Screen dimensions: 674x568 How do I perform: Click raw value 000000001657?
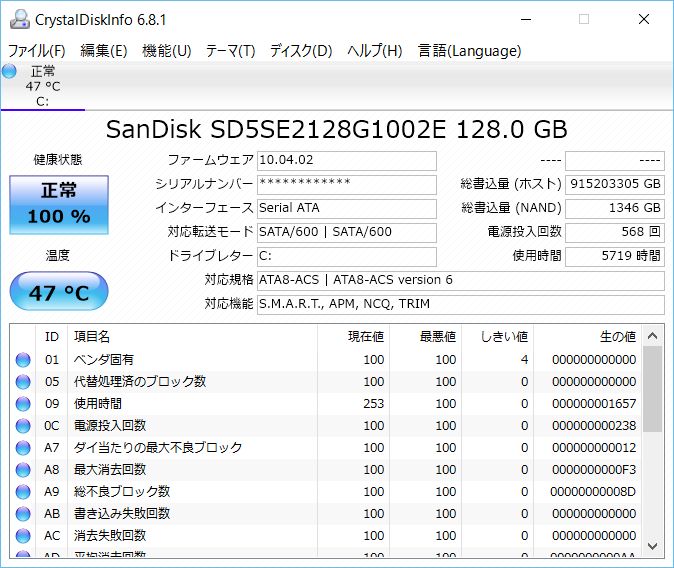pos(594,404)
